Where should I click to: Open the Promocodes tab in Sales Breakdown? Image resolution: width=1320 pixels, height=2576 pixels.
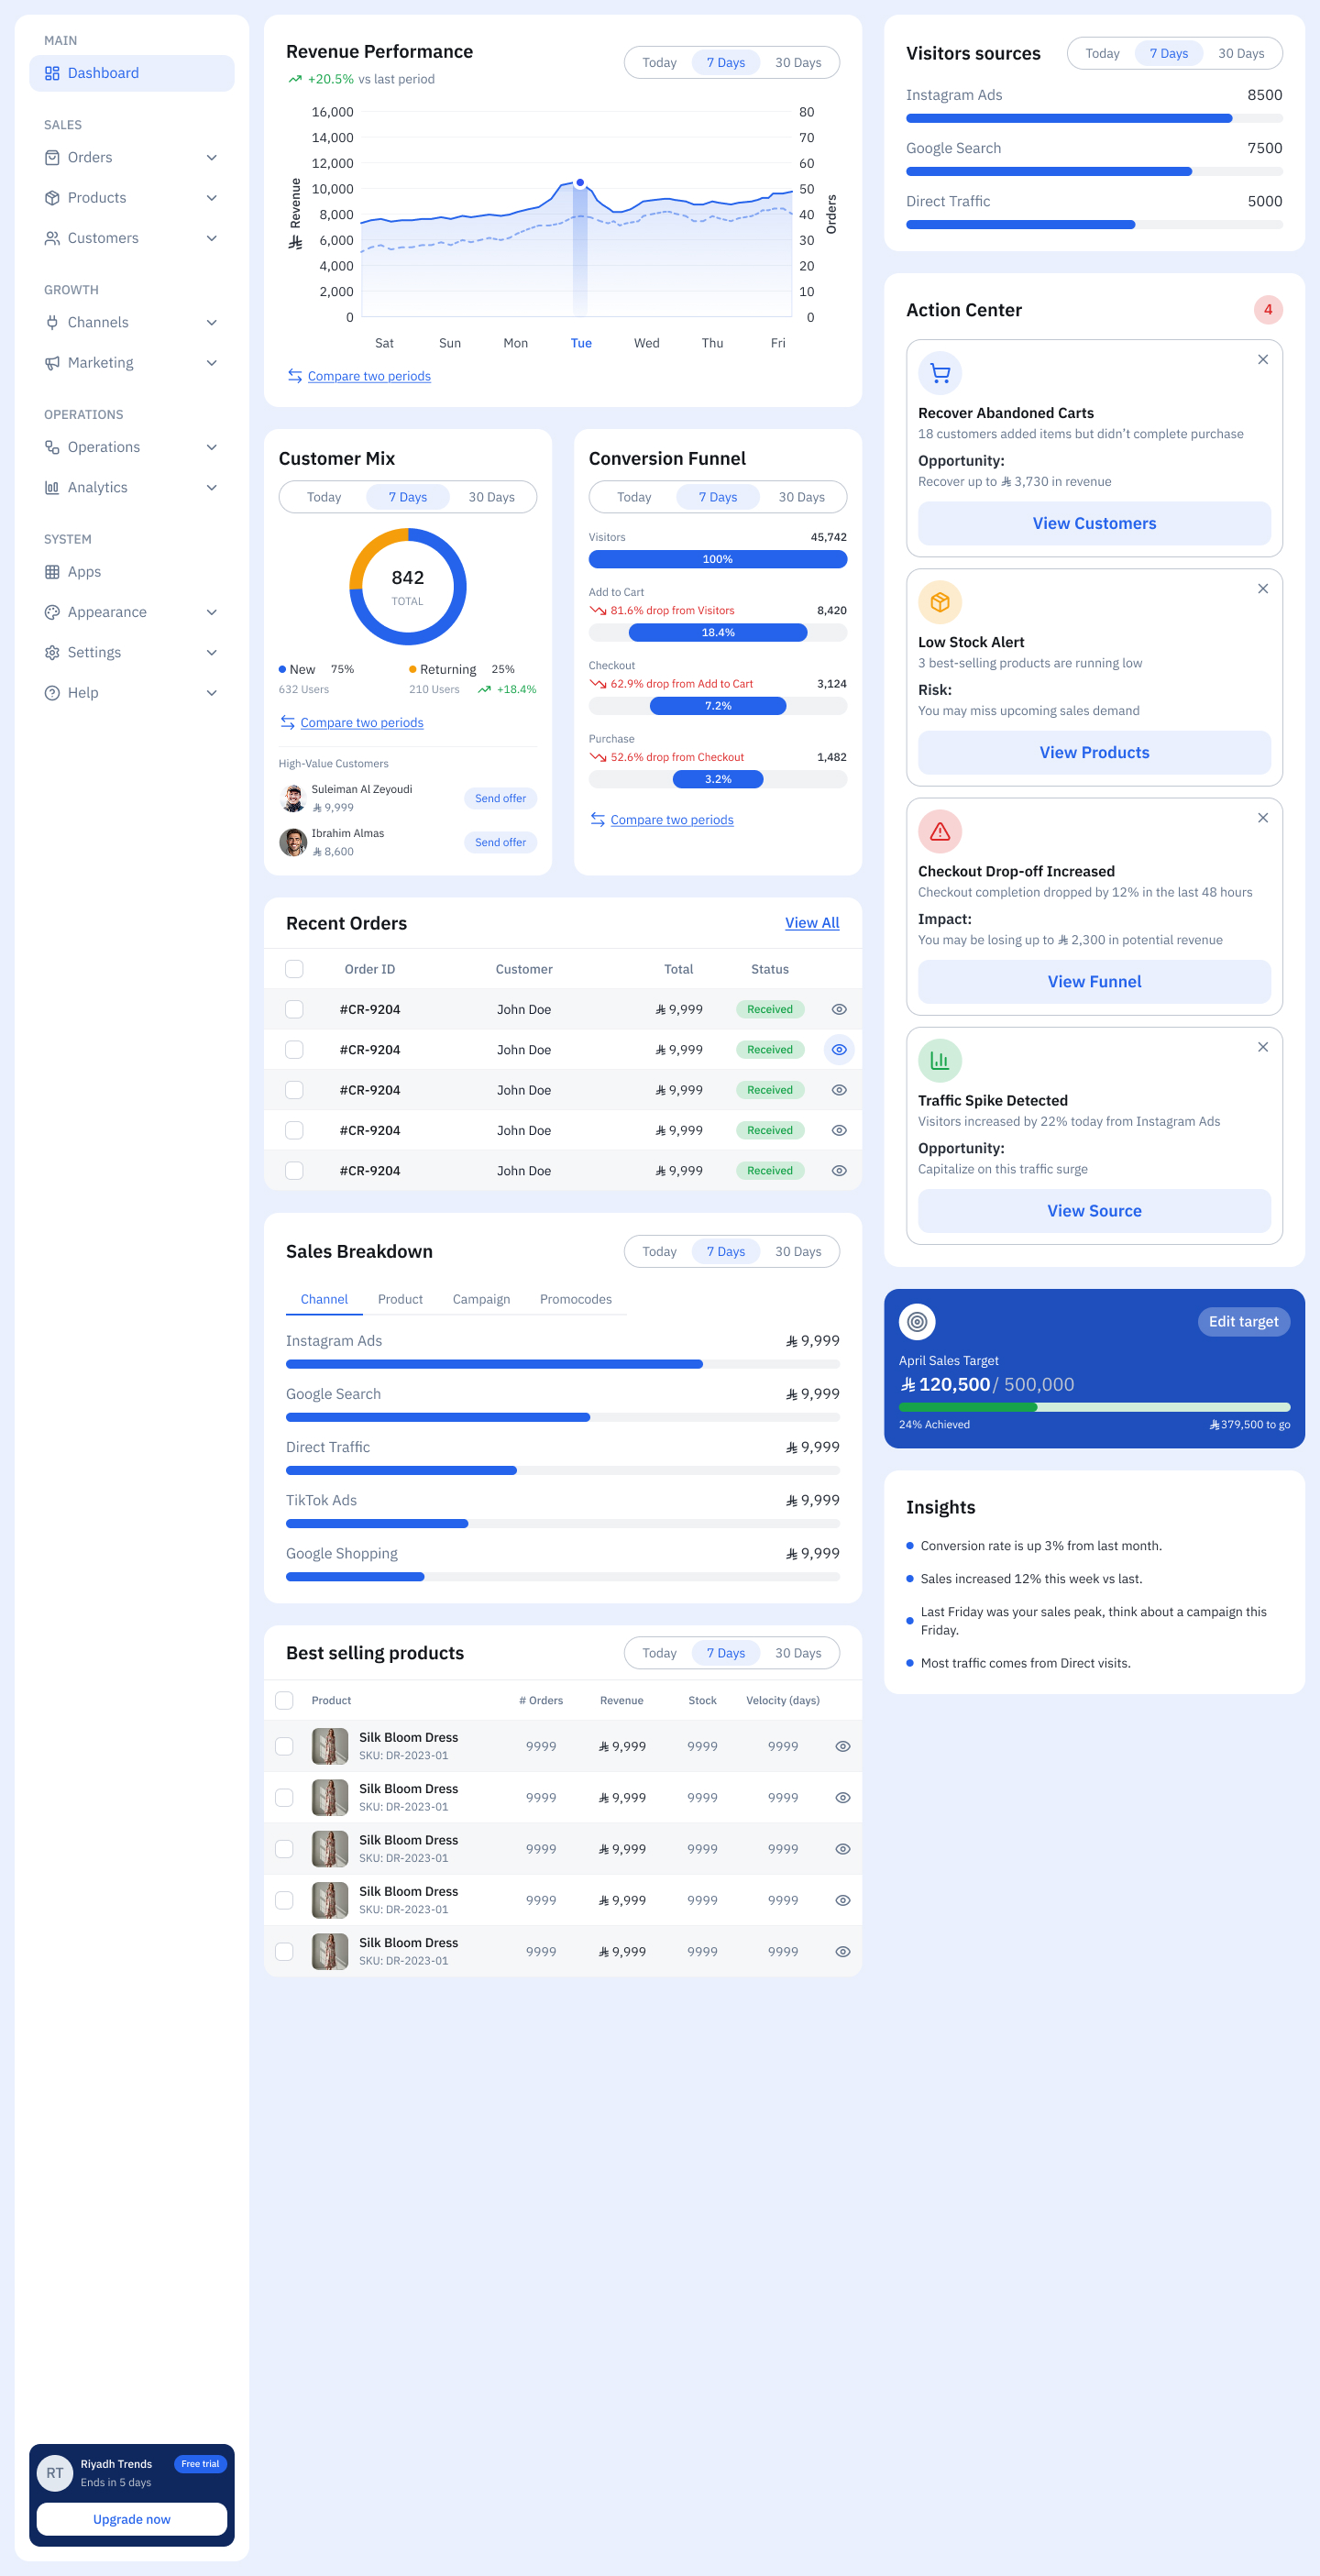(x=575, y=1299)
